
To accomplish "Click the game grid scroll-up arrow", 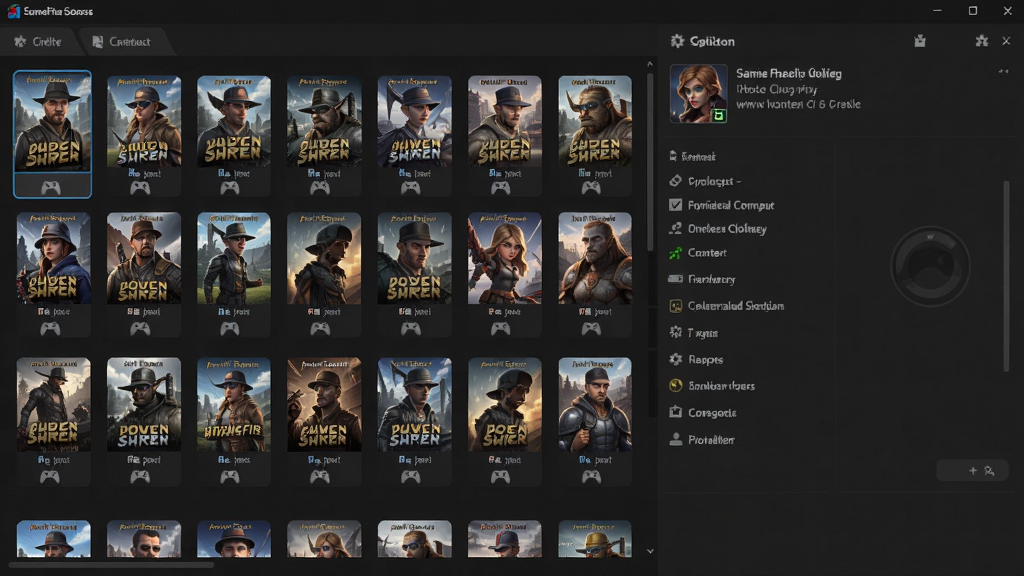I will [x=650, y=64].
